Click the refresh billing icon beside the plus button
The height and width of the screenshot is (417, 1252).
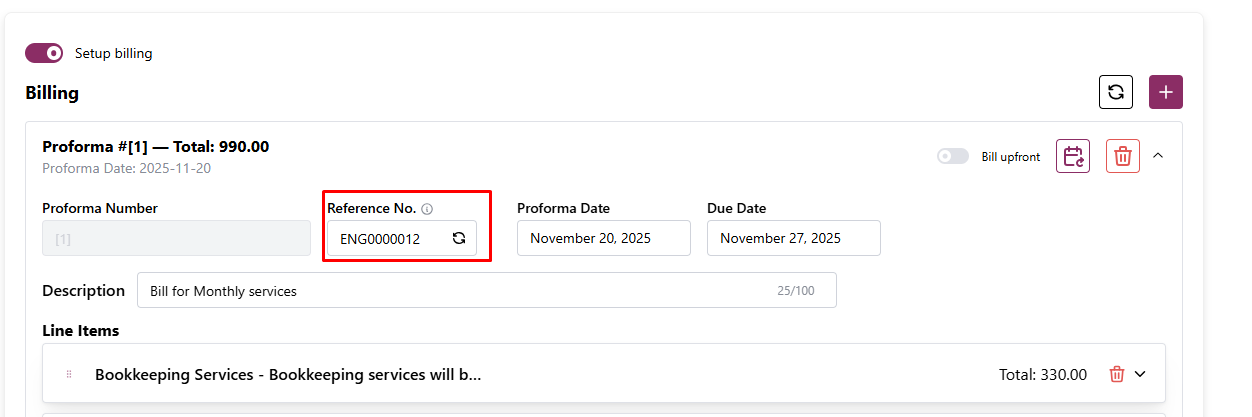[1116, 92]
